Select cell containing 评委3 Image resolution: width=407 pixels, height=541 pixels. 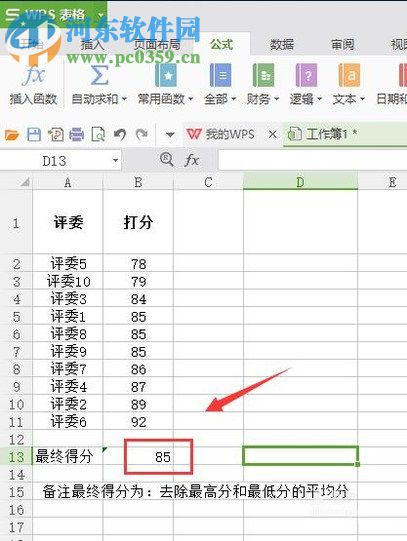point(68,299)
